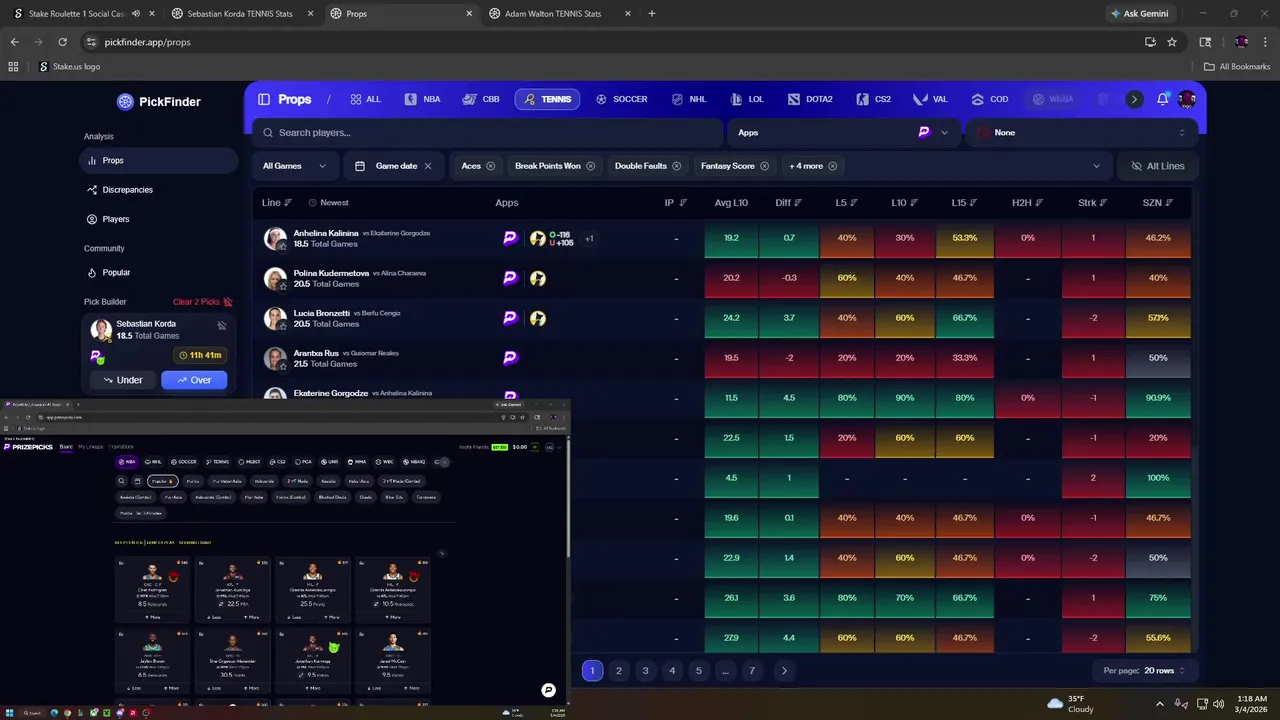Viewport: 1280px width, 720px height.
Task: Open the Apps dropdown
Action: pos(842,132)
